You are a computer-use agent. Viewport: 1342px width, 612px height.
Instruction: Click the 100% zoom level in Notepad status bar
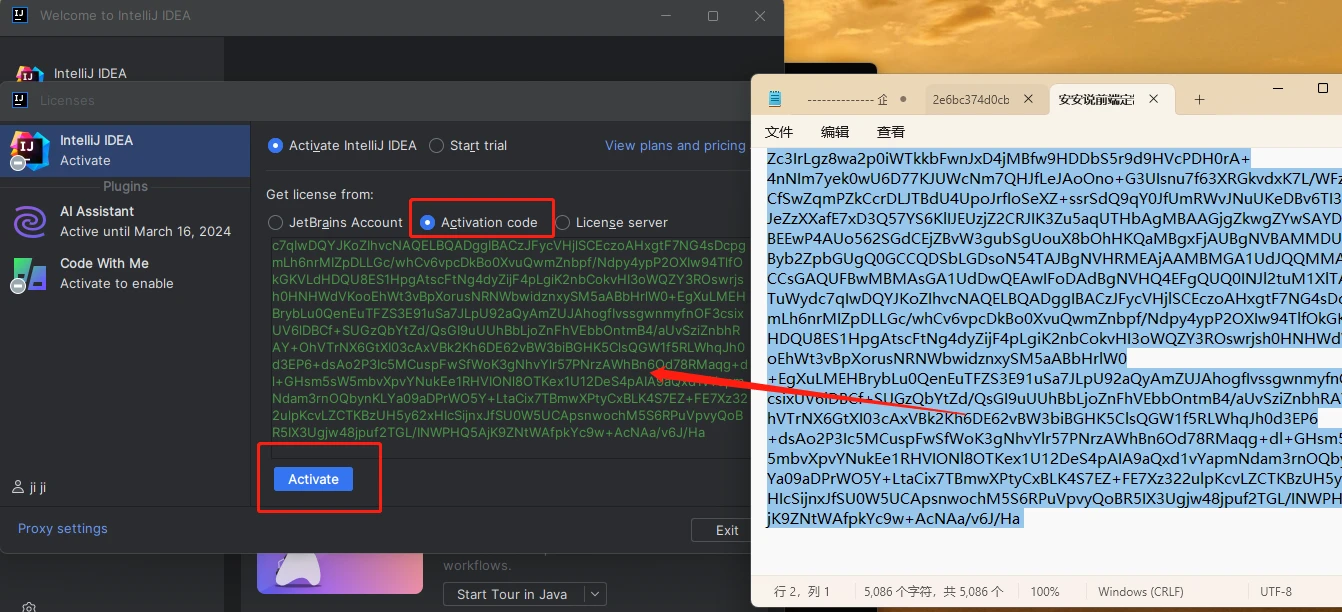(x=1045, y=592)
